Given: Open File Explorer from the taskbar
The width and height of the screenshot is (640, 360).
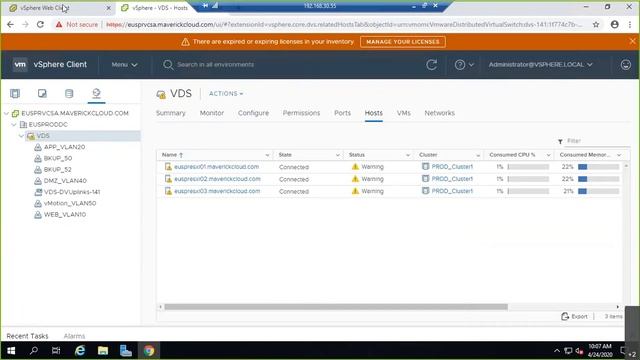Looking at the screenshot, I should click(103, 351).
